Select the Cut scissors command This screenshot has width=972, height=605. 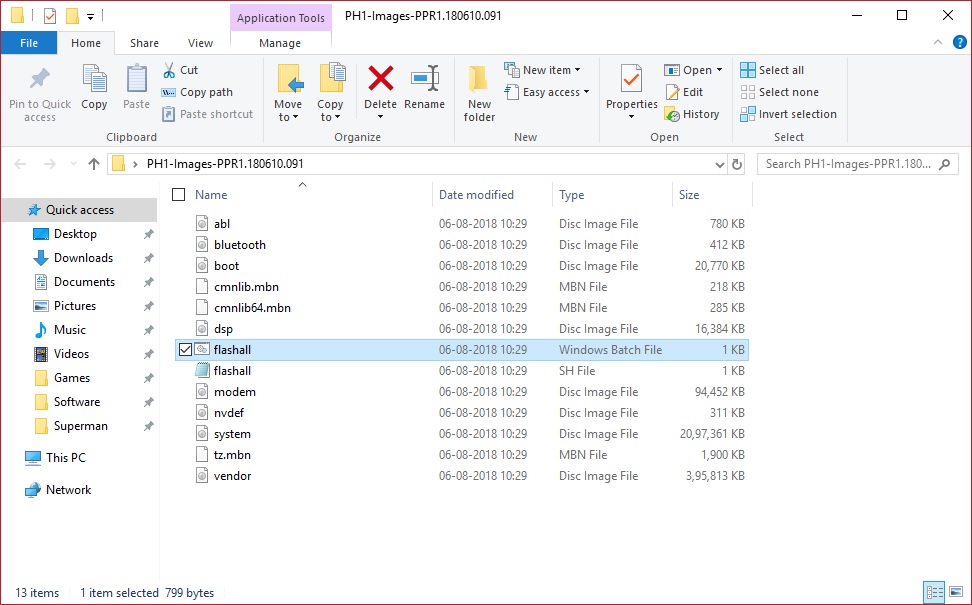180,70
